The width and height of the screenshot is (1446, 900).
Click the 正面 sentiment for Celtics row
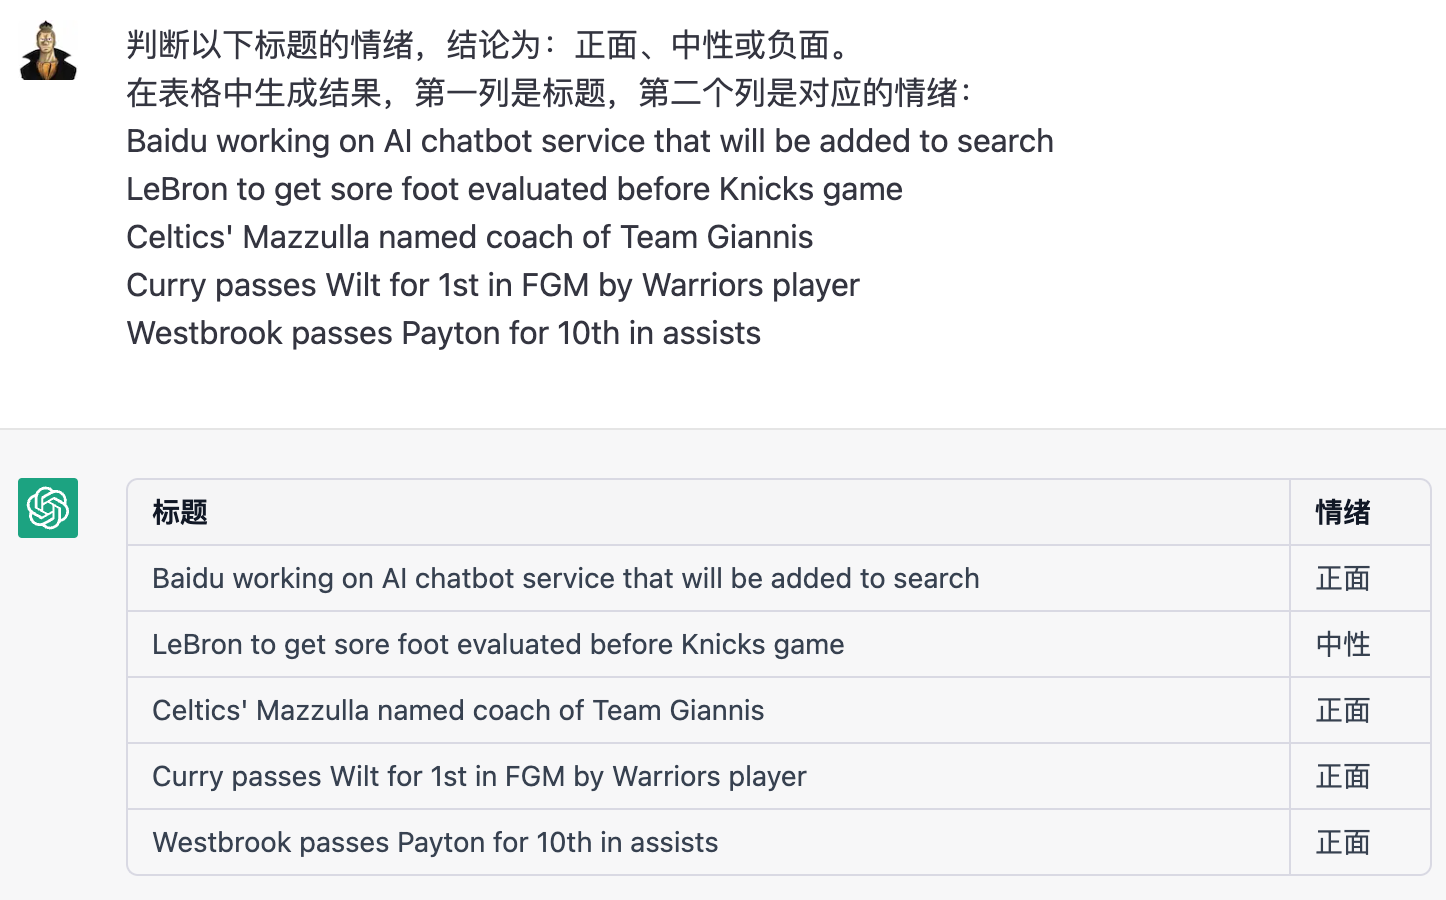pyautogui.click(x=1342, y=711)
